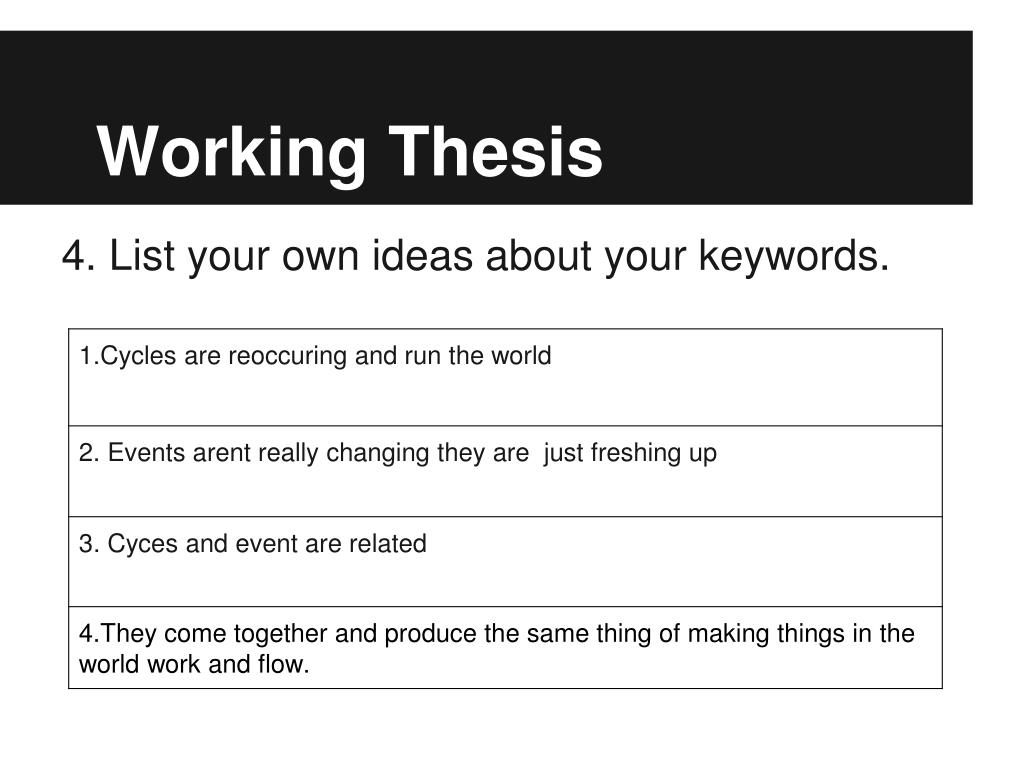
Task: Click the first table row about cycles reoccuring
Action: [505, 377]
